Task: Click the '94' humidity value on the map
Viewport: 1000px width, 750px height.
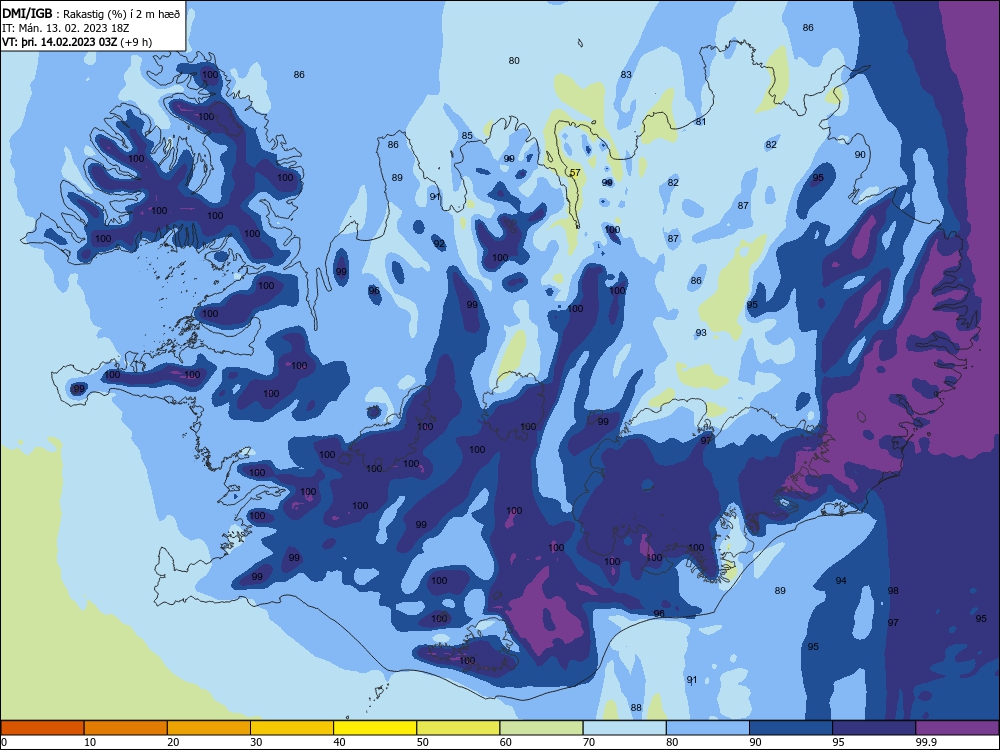Action: pos(841,580)
